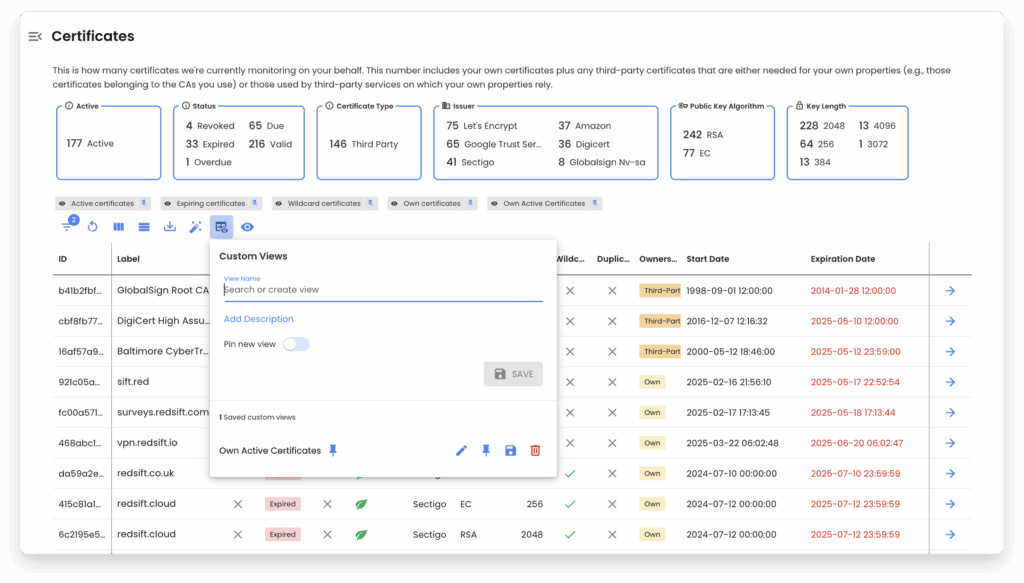Open the filter icon with badge 2
The width and height of the screenshot is (1024, 583).
click(x=67, y=227)
